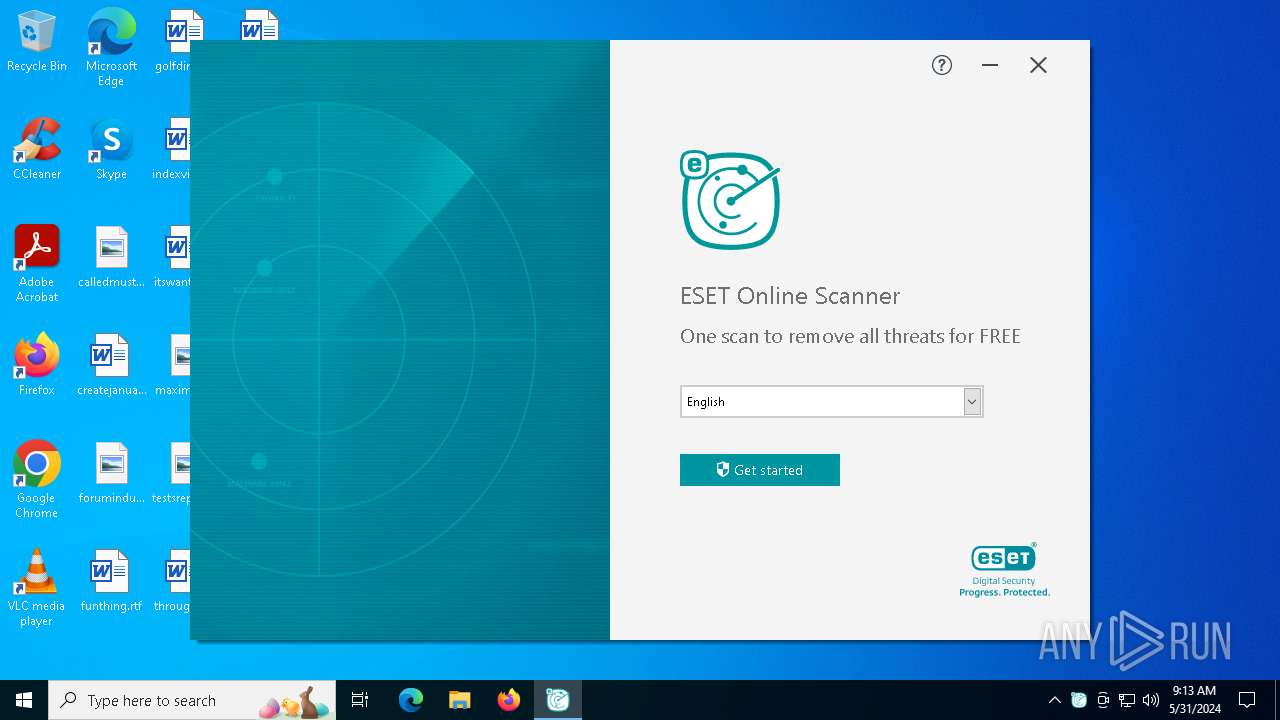This screenshot has width=1280, height=720.
Task: Open the notification center icon
Action: point(1247,700)
